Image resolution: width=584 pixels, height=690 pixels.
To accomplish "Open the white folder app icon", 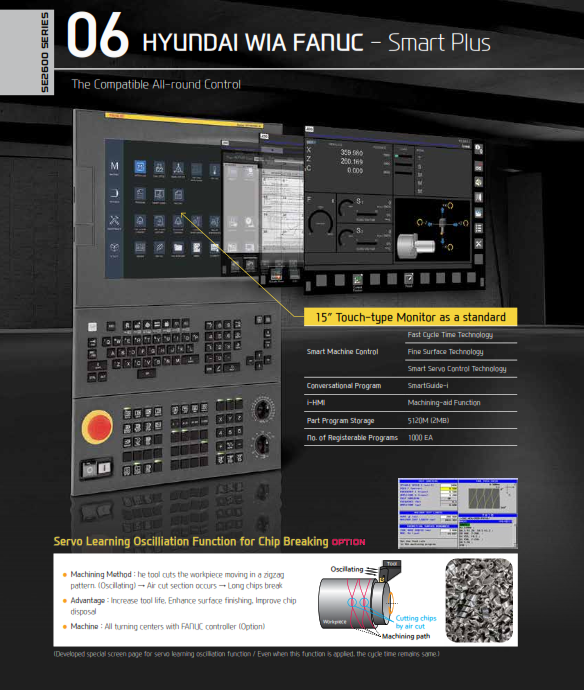I will click(178, 248).
